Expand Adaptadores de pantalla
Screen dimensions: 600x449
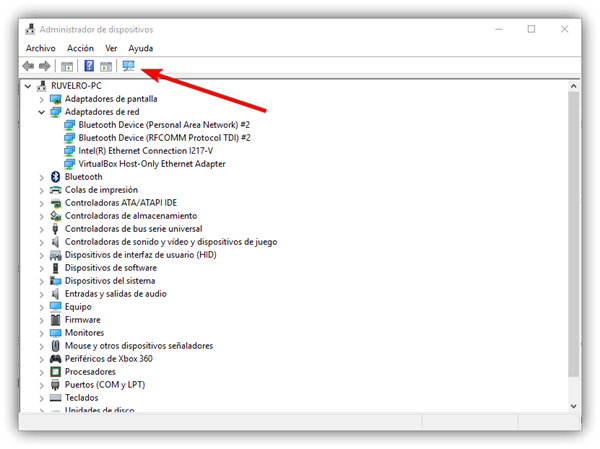41,100
